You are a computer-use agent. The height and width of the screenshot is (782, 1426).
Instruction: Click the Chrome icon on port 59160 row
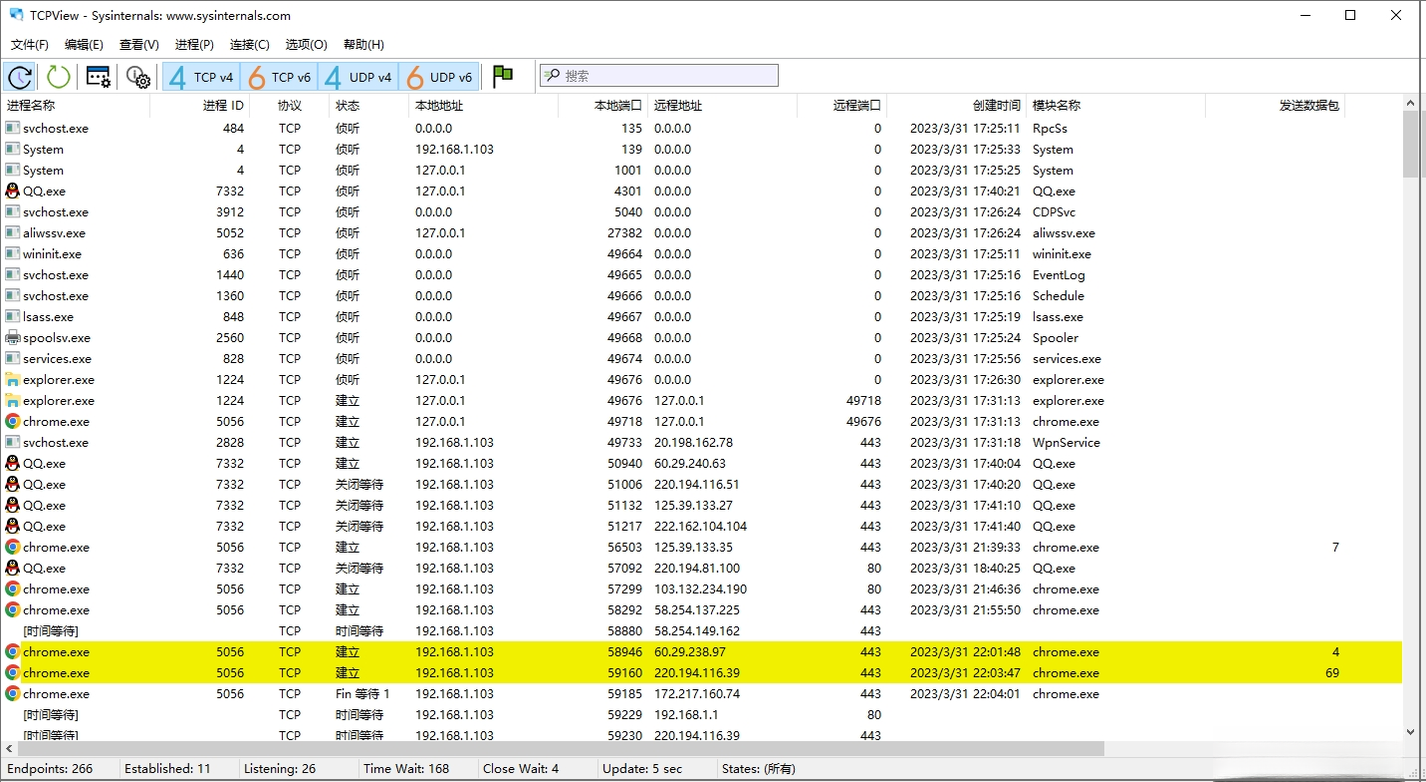12,673
